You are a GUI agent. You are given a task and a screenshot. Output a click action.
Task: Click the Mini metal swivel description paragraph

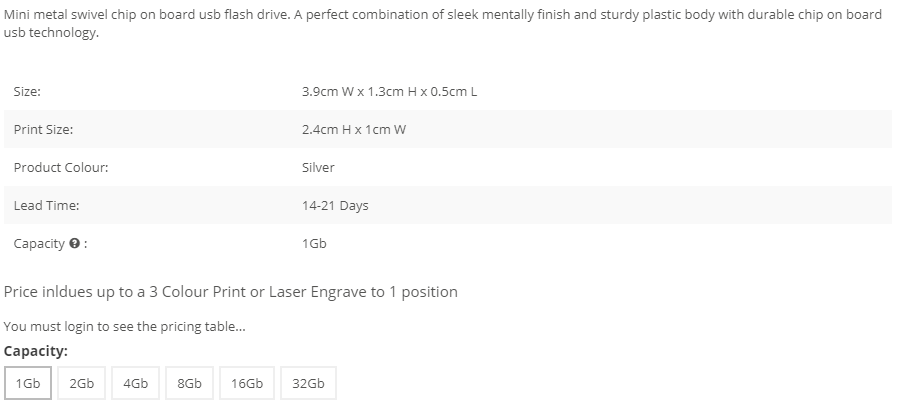[443, 23]
